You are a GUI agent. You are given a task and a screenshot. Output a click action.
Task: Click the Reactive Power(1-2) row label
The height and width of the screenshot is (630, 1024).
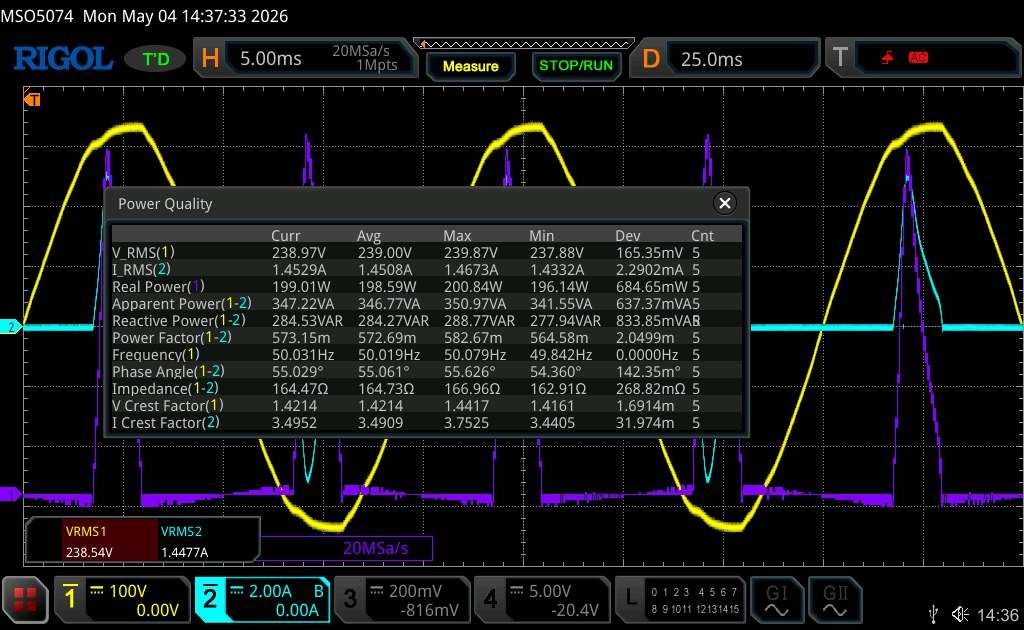(x=179, y=320)
